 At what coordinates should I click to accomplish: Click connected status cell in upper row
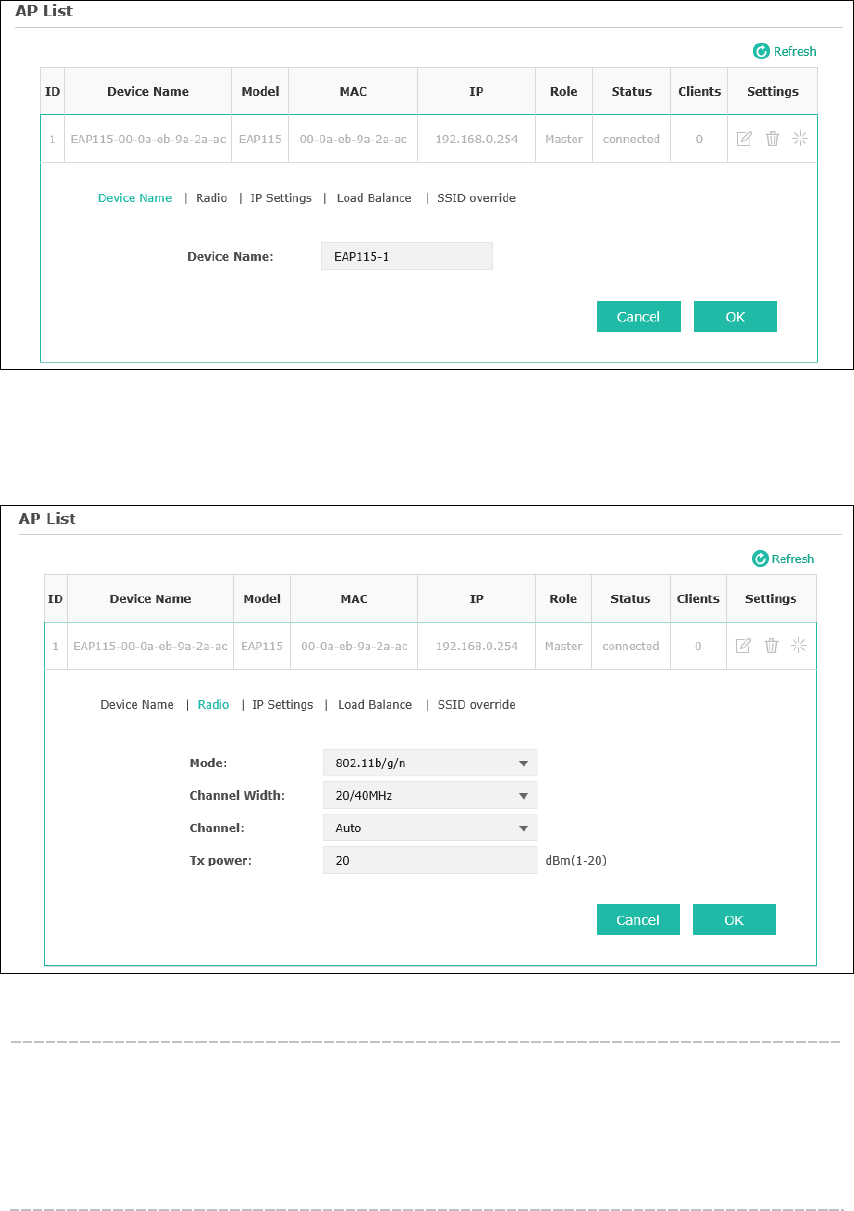click(631, 139)
